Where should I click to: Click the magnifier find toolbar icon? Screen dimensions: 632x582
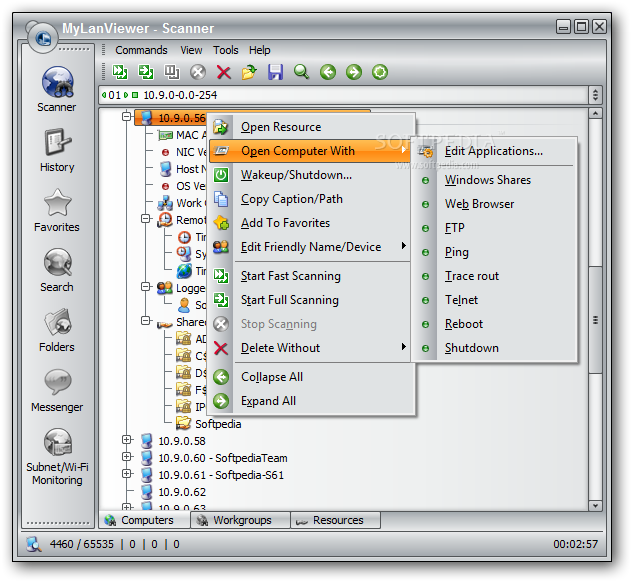click(301, 72)
